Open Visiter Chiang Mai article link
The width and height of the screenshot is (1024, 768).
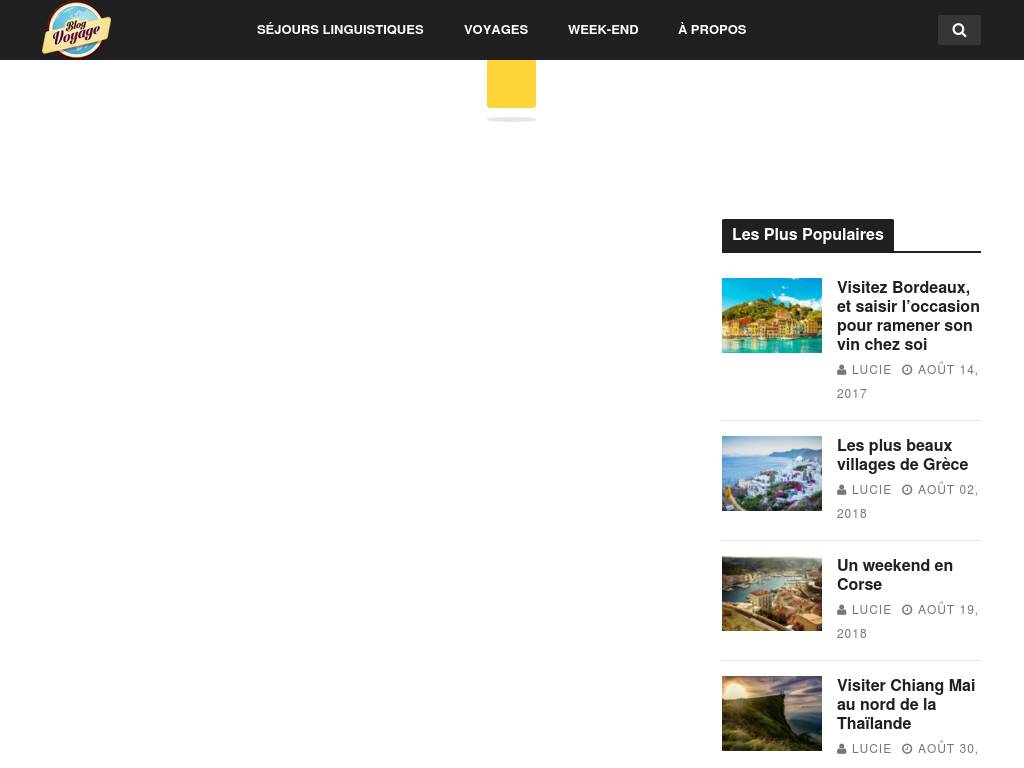(x=906, y=704)
